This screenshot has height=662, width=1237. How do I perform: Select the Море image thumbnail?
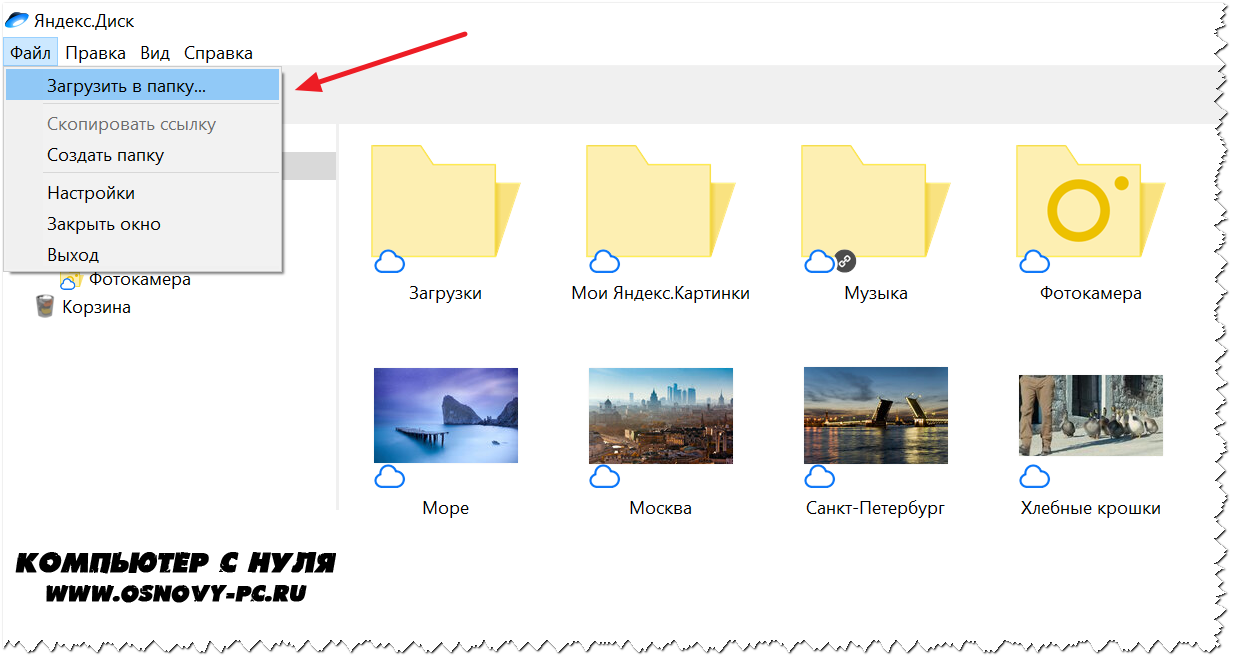(x=446, y=415)
